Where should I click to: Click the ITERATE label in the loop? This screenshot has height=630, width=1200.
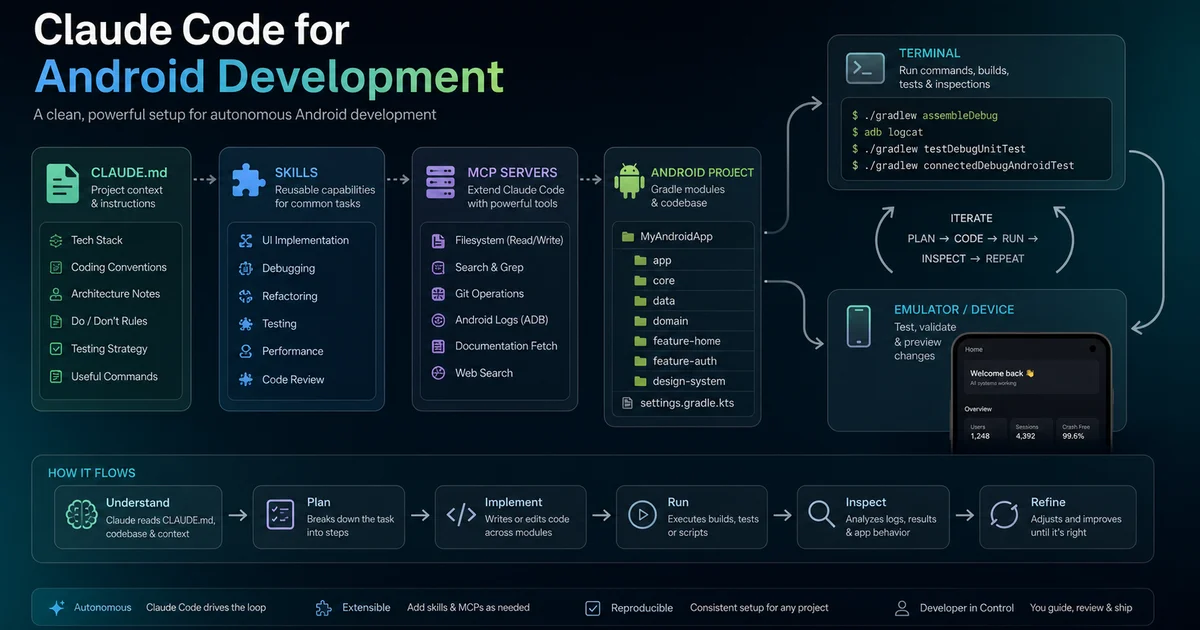tap(971, 218)
